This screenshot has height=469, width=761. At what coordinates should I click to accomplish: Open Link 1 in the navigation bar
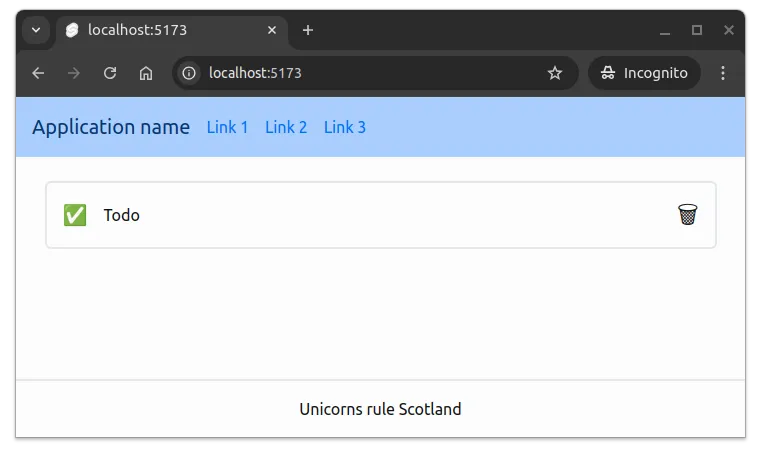point(227,127)
